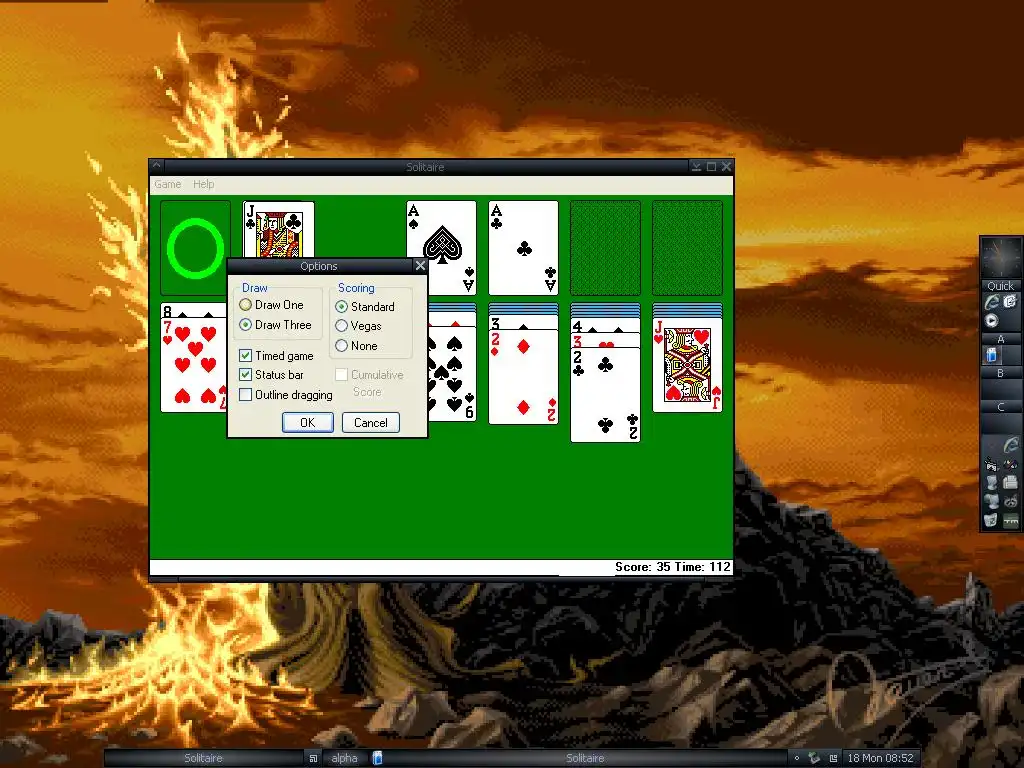Viewport: 1024px width, 768px height.
Task: Click the Jack of clubs waste card
Action: 279,229
